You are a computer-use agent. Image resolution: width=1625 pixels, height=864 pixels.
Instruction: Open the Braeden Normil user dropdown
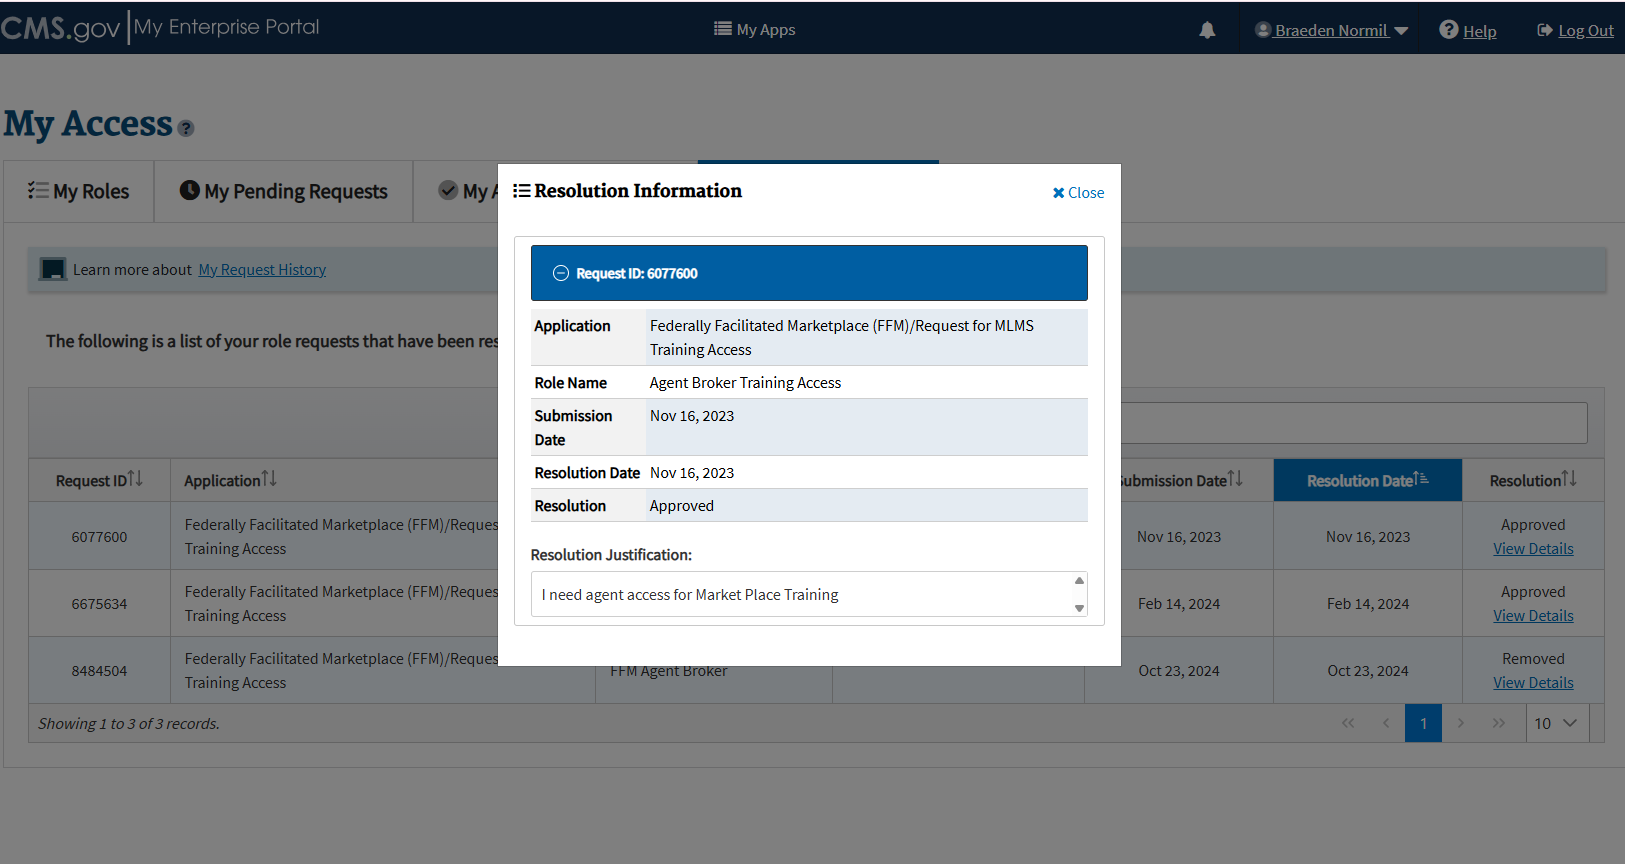coord(1332,30)
